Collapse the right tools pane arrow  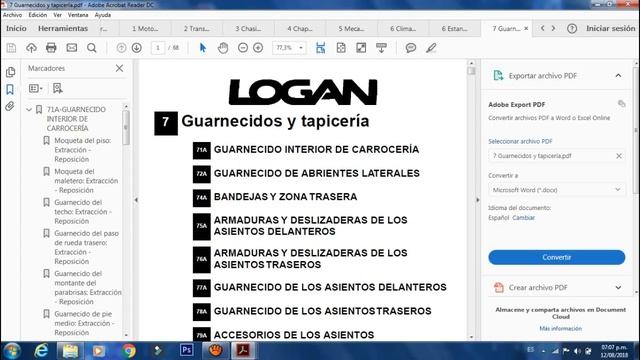477,200
